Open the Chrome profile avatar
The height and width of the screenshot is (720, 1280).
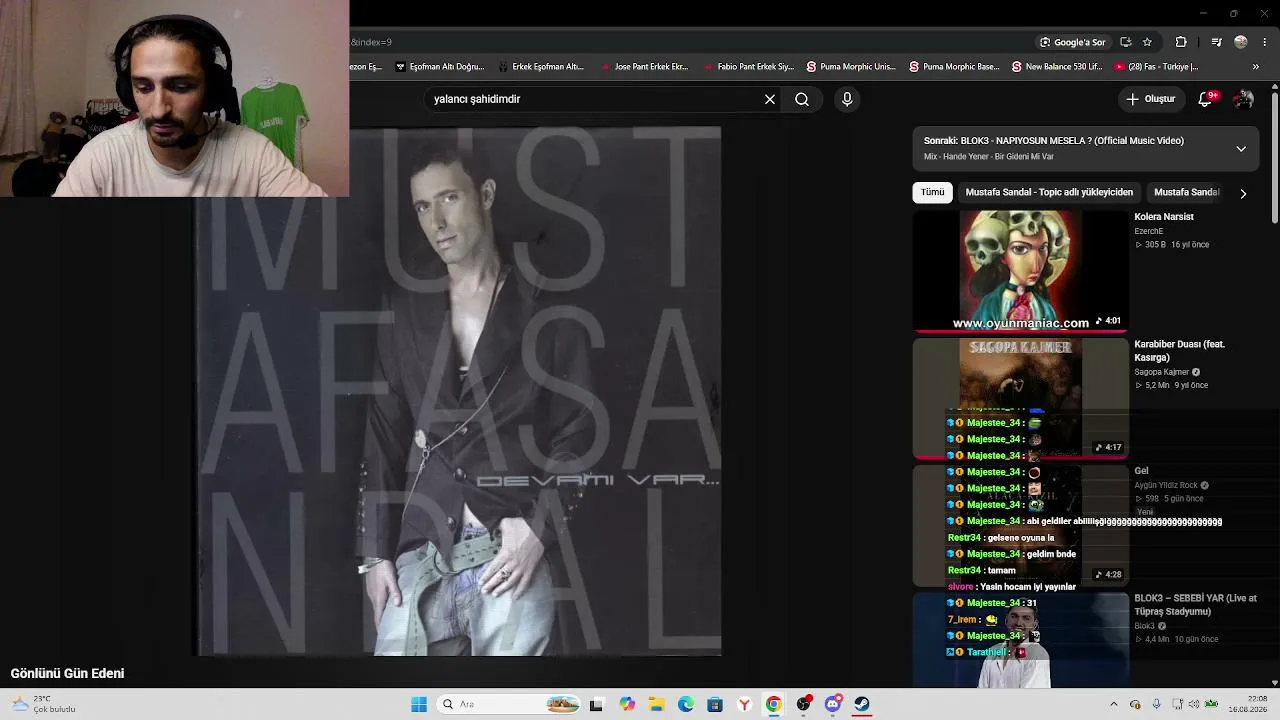click(1241, 42)
